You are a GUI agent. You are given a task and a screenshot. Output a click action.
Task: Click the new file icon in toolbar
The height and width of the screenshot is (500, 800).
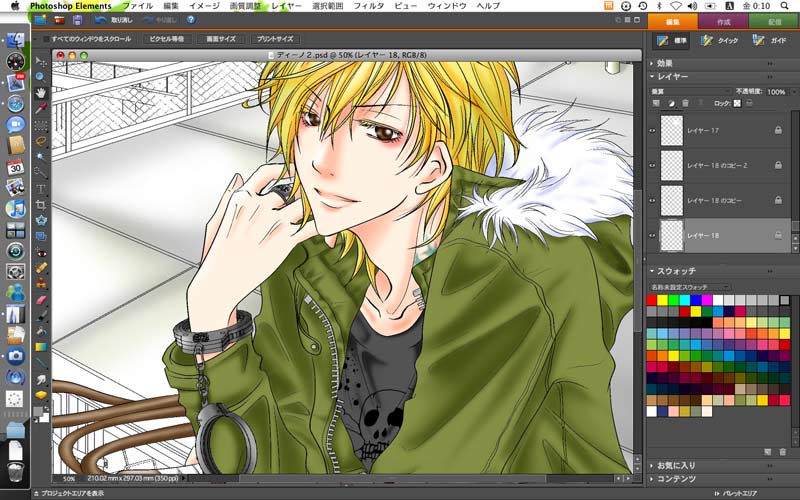tap(40, 20)
